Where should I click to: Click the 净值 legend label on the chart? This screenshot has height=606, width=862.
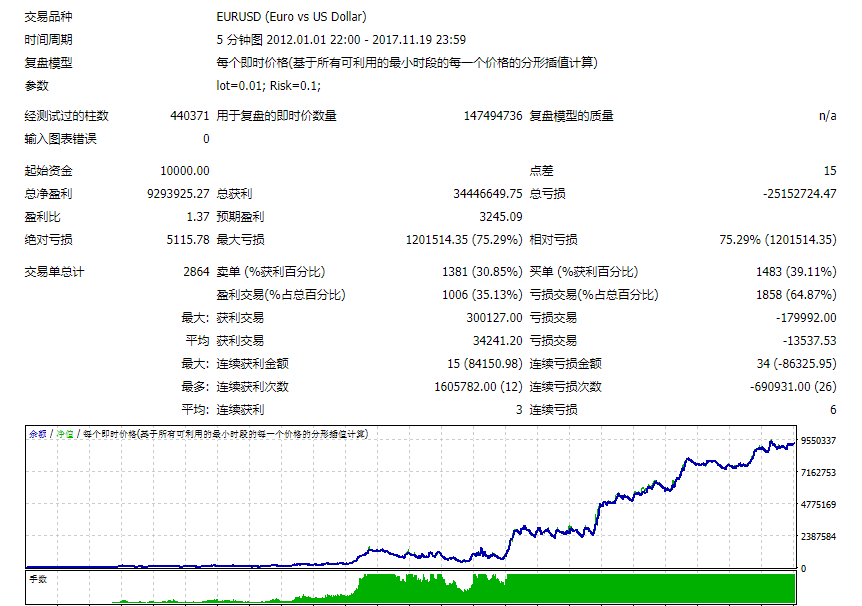click(x=63, y=434)
